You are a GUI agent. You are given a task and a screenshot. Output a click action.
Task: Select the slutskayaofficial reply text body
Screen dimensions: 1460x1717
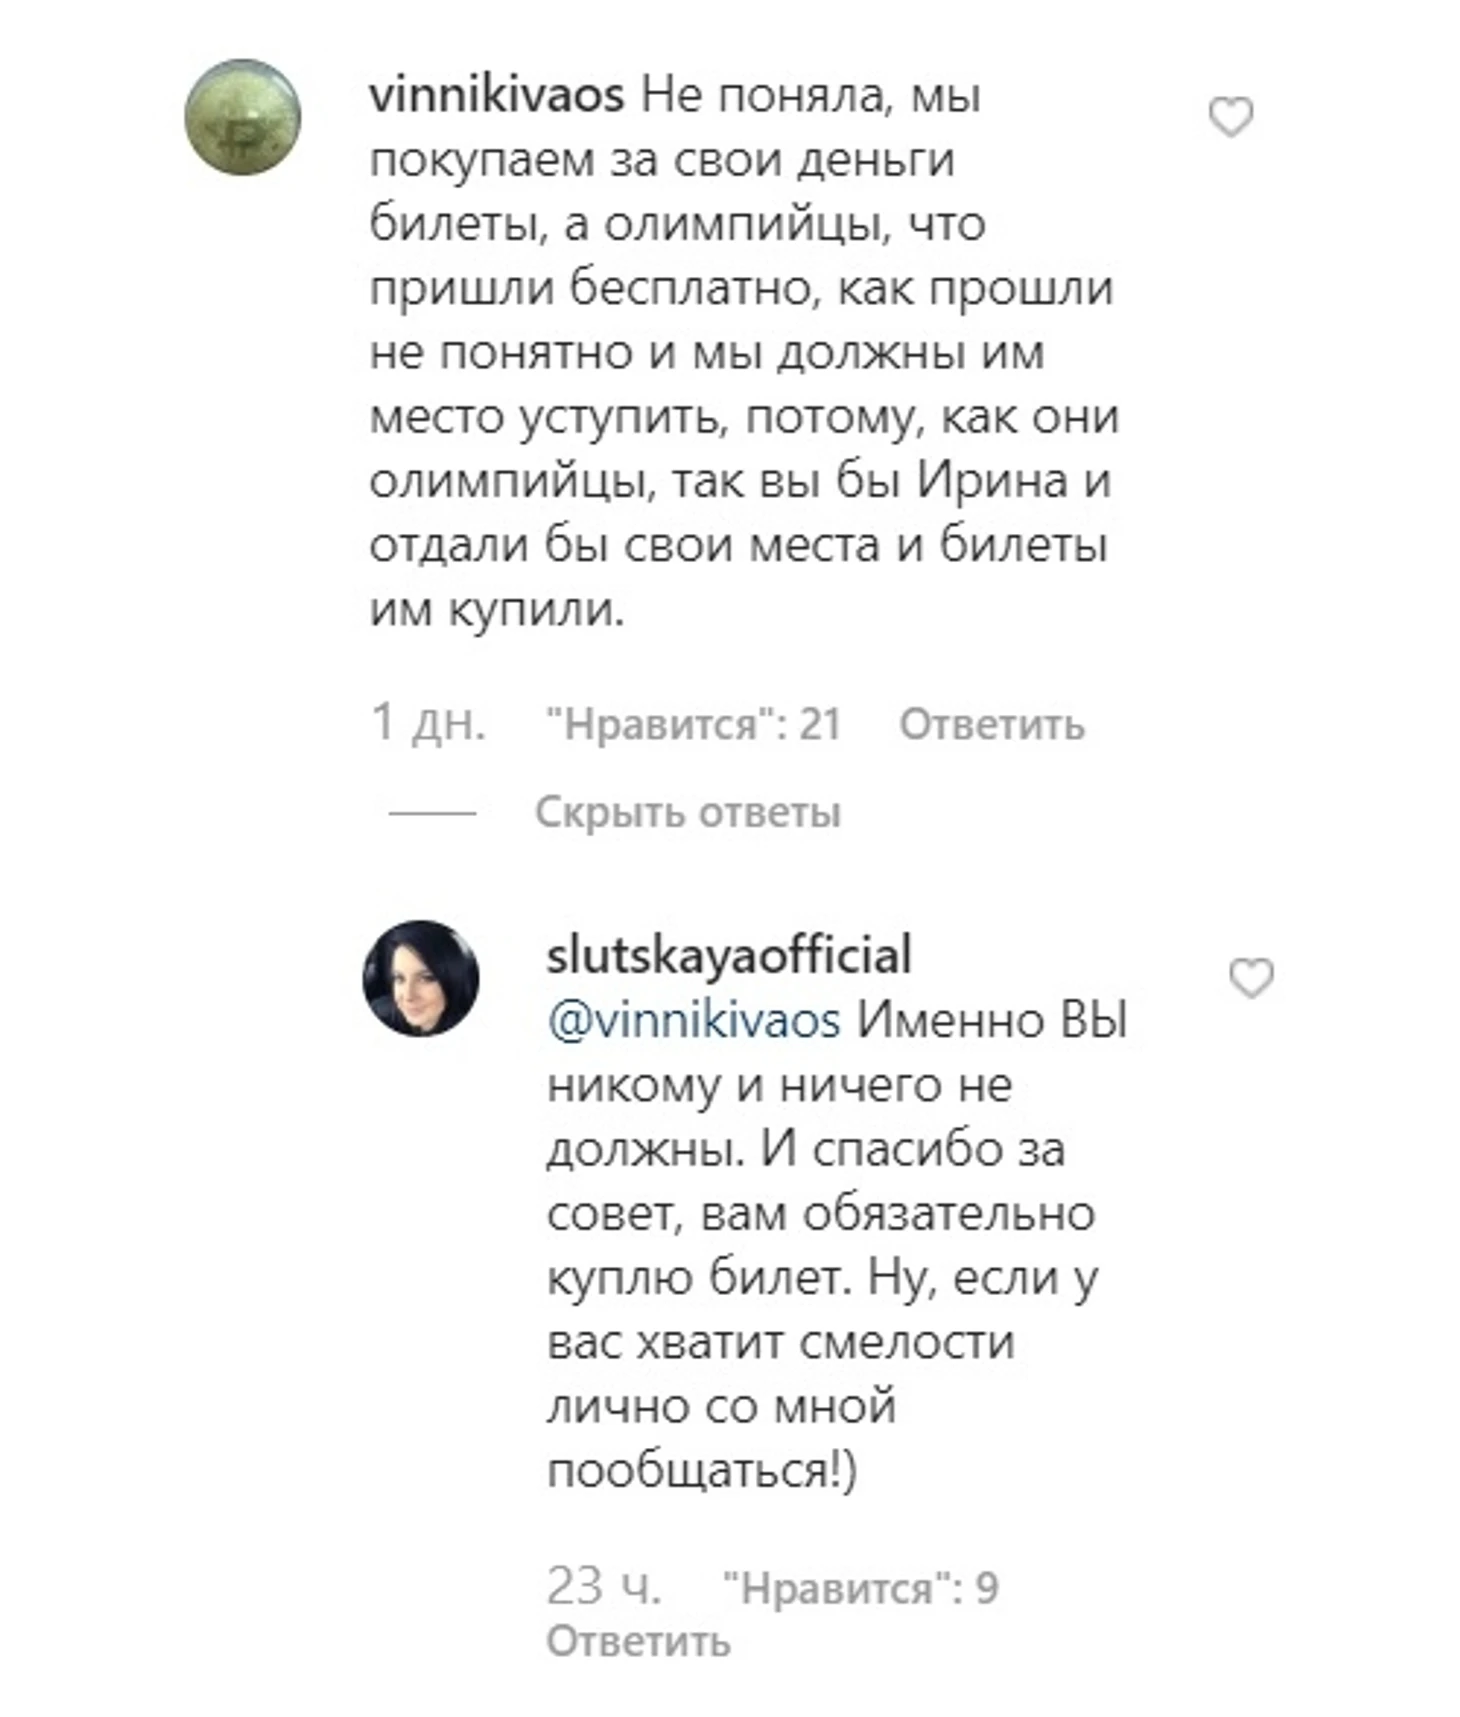tap(837, 1245)
